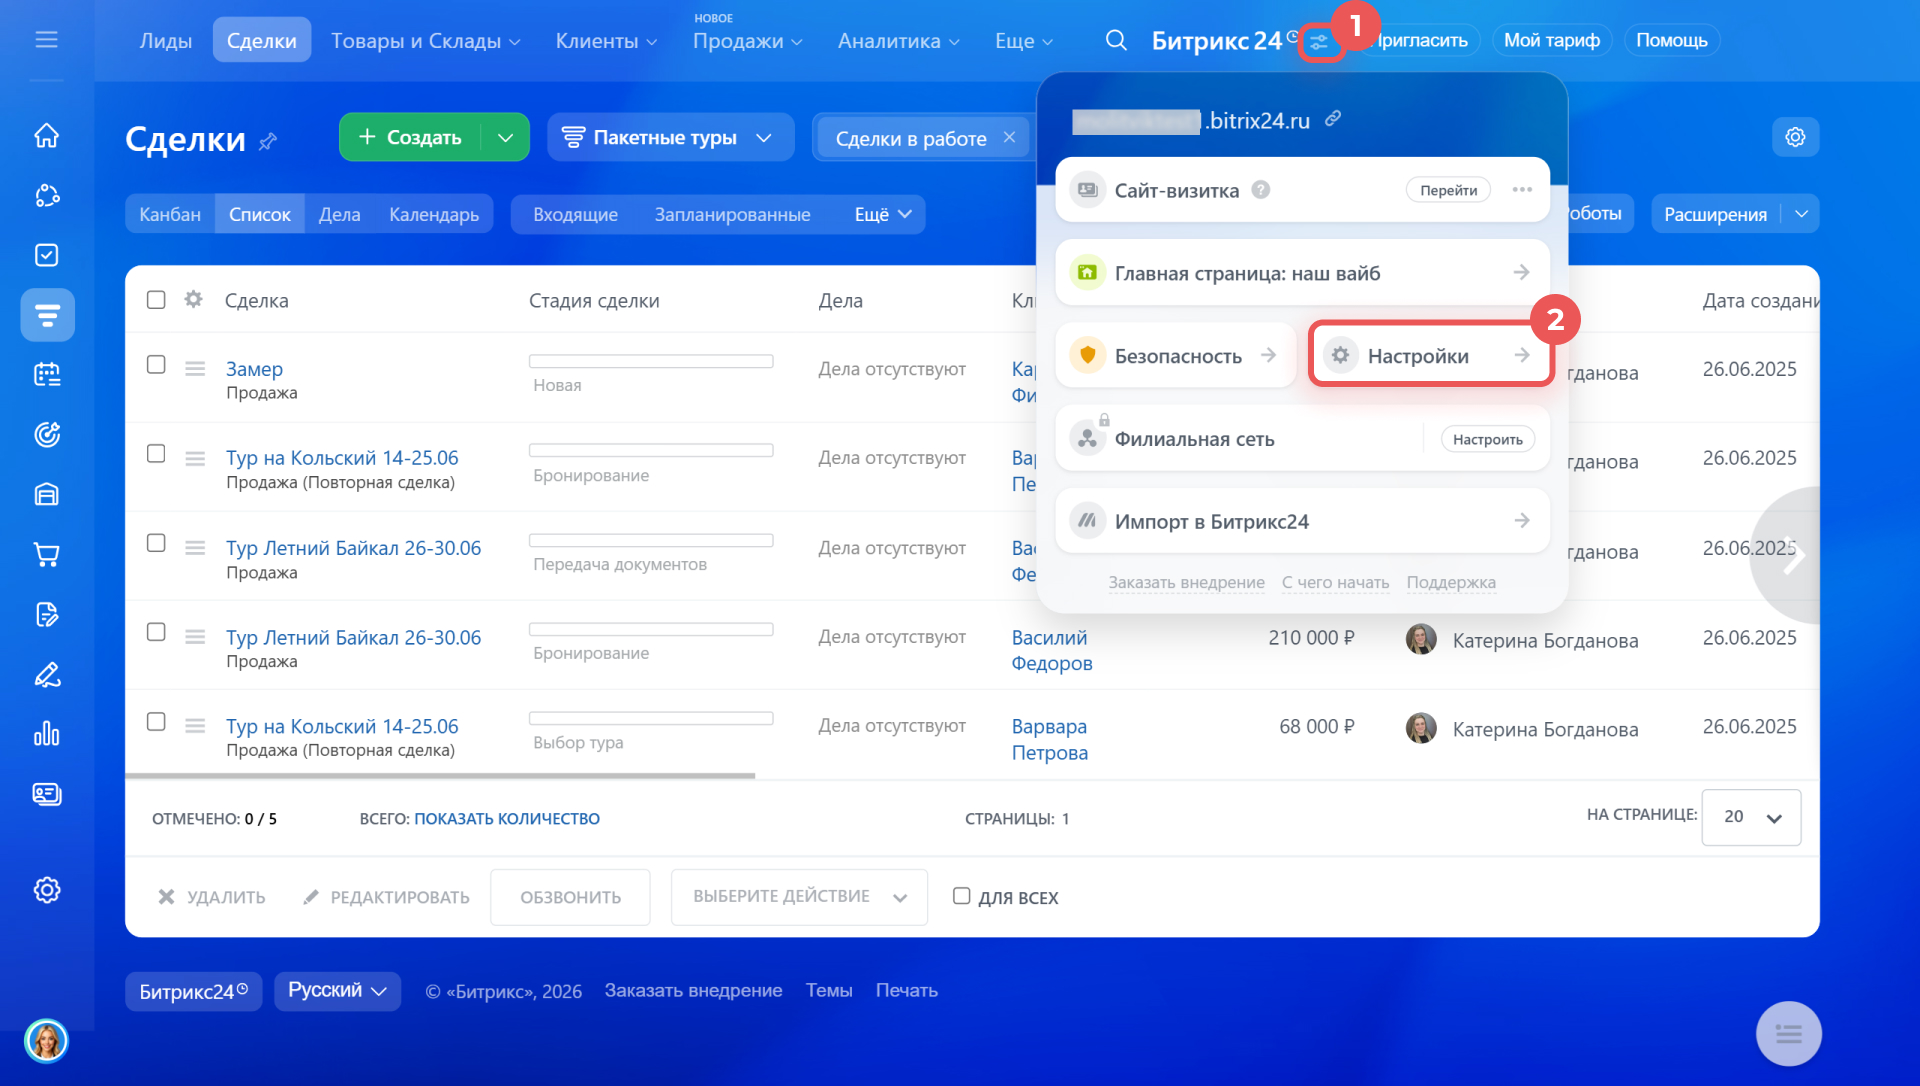The height and width of the screenshot is (1086, 1920).
Task: Click the analytics bar chart sidebar icon
Action: 47,734
